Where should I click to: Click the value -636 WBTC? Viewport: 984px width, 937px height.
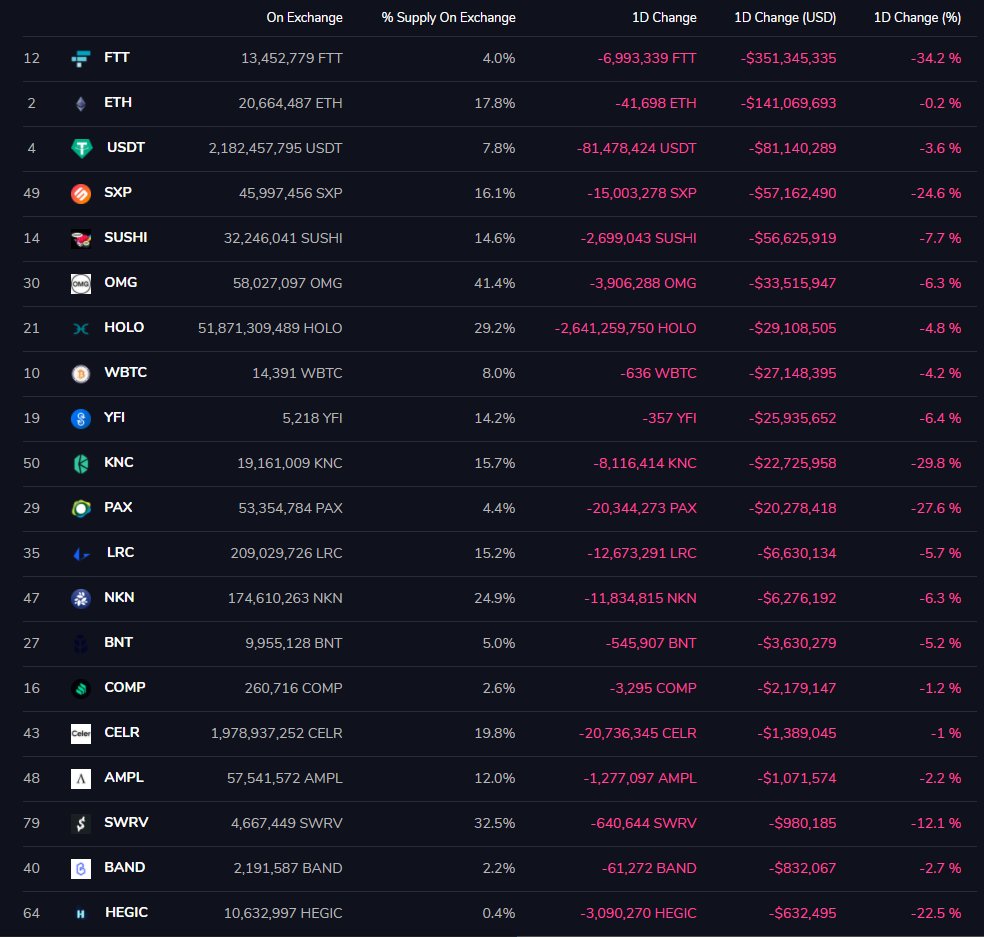click(x=658, y=373)
